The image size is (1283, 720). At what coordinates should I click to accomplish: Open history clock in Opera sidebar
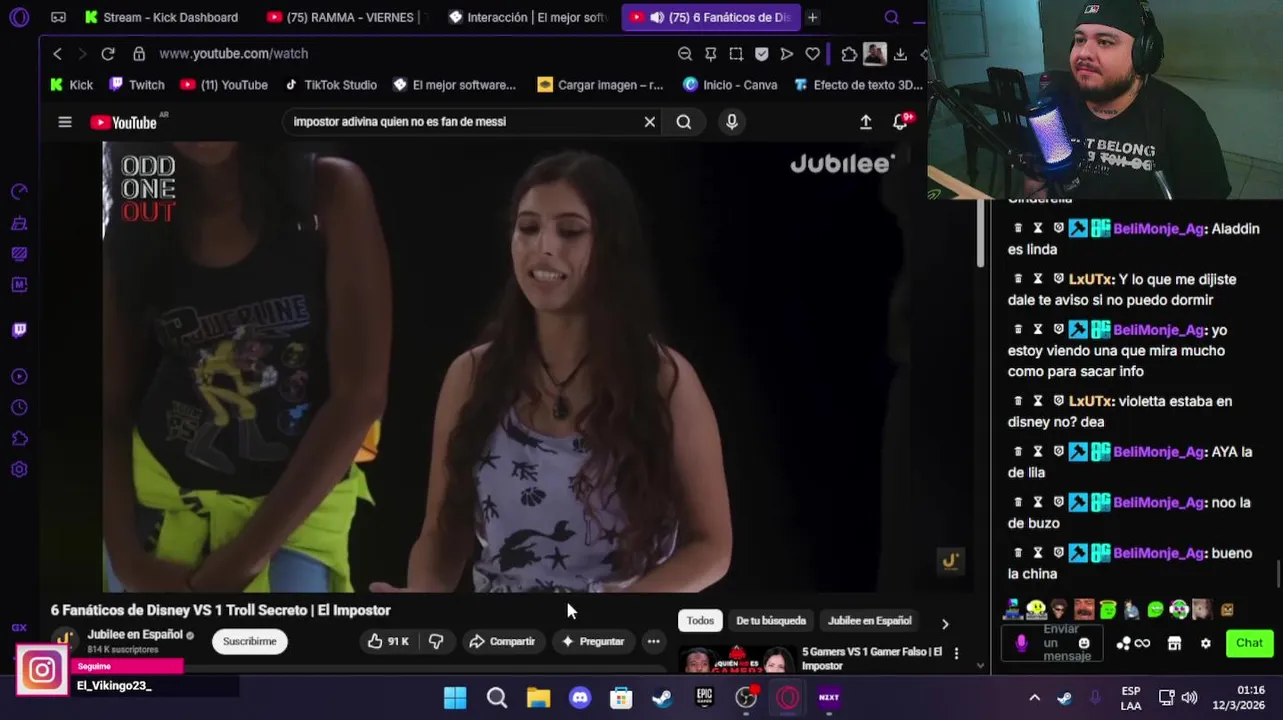click(x=19, y=407)
